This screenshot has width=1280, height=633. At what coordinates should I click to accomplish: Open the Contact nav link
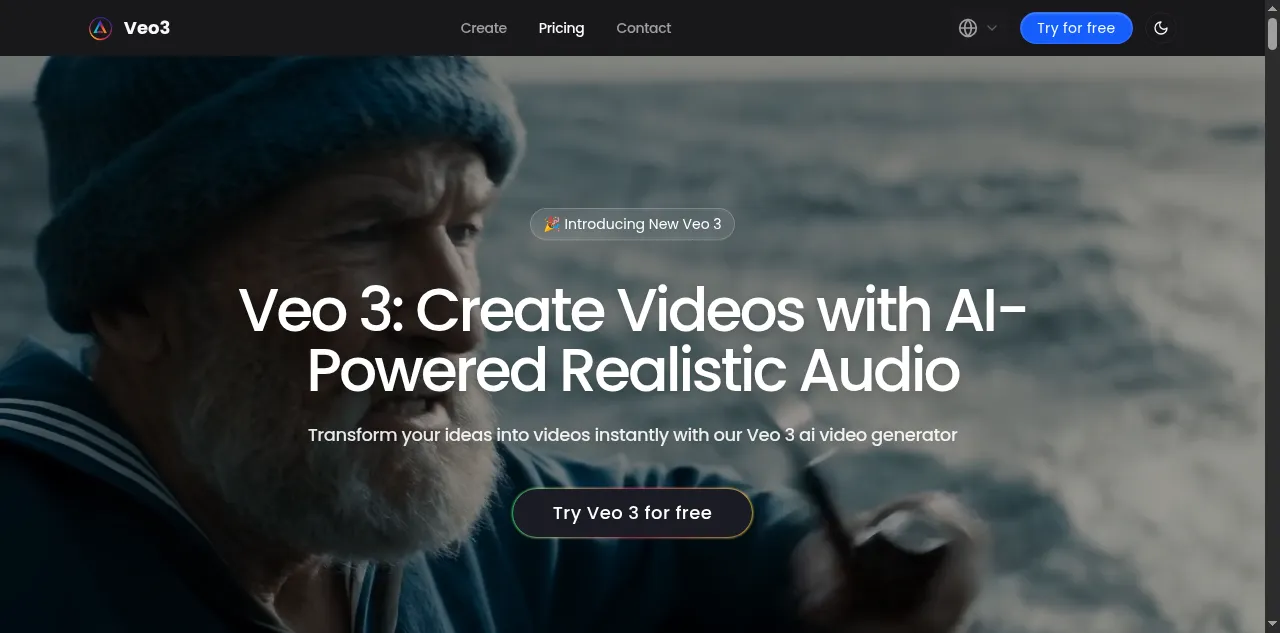point(644,28)
